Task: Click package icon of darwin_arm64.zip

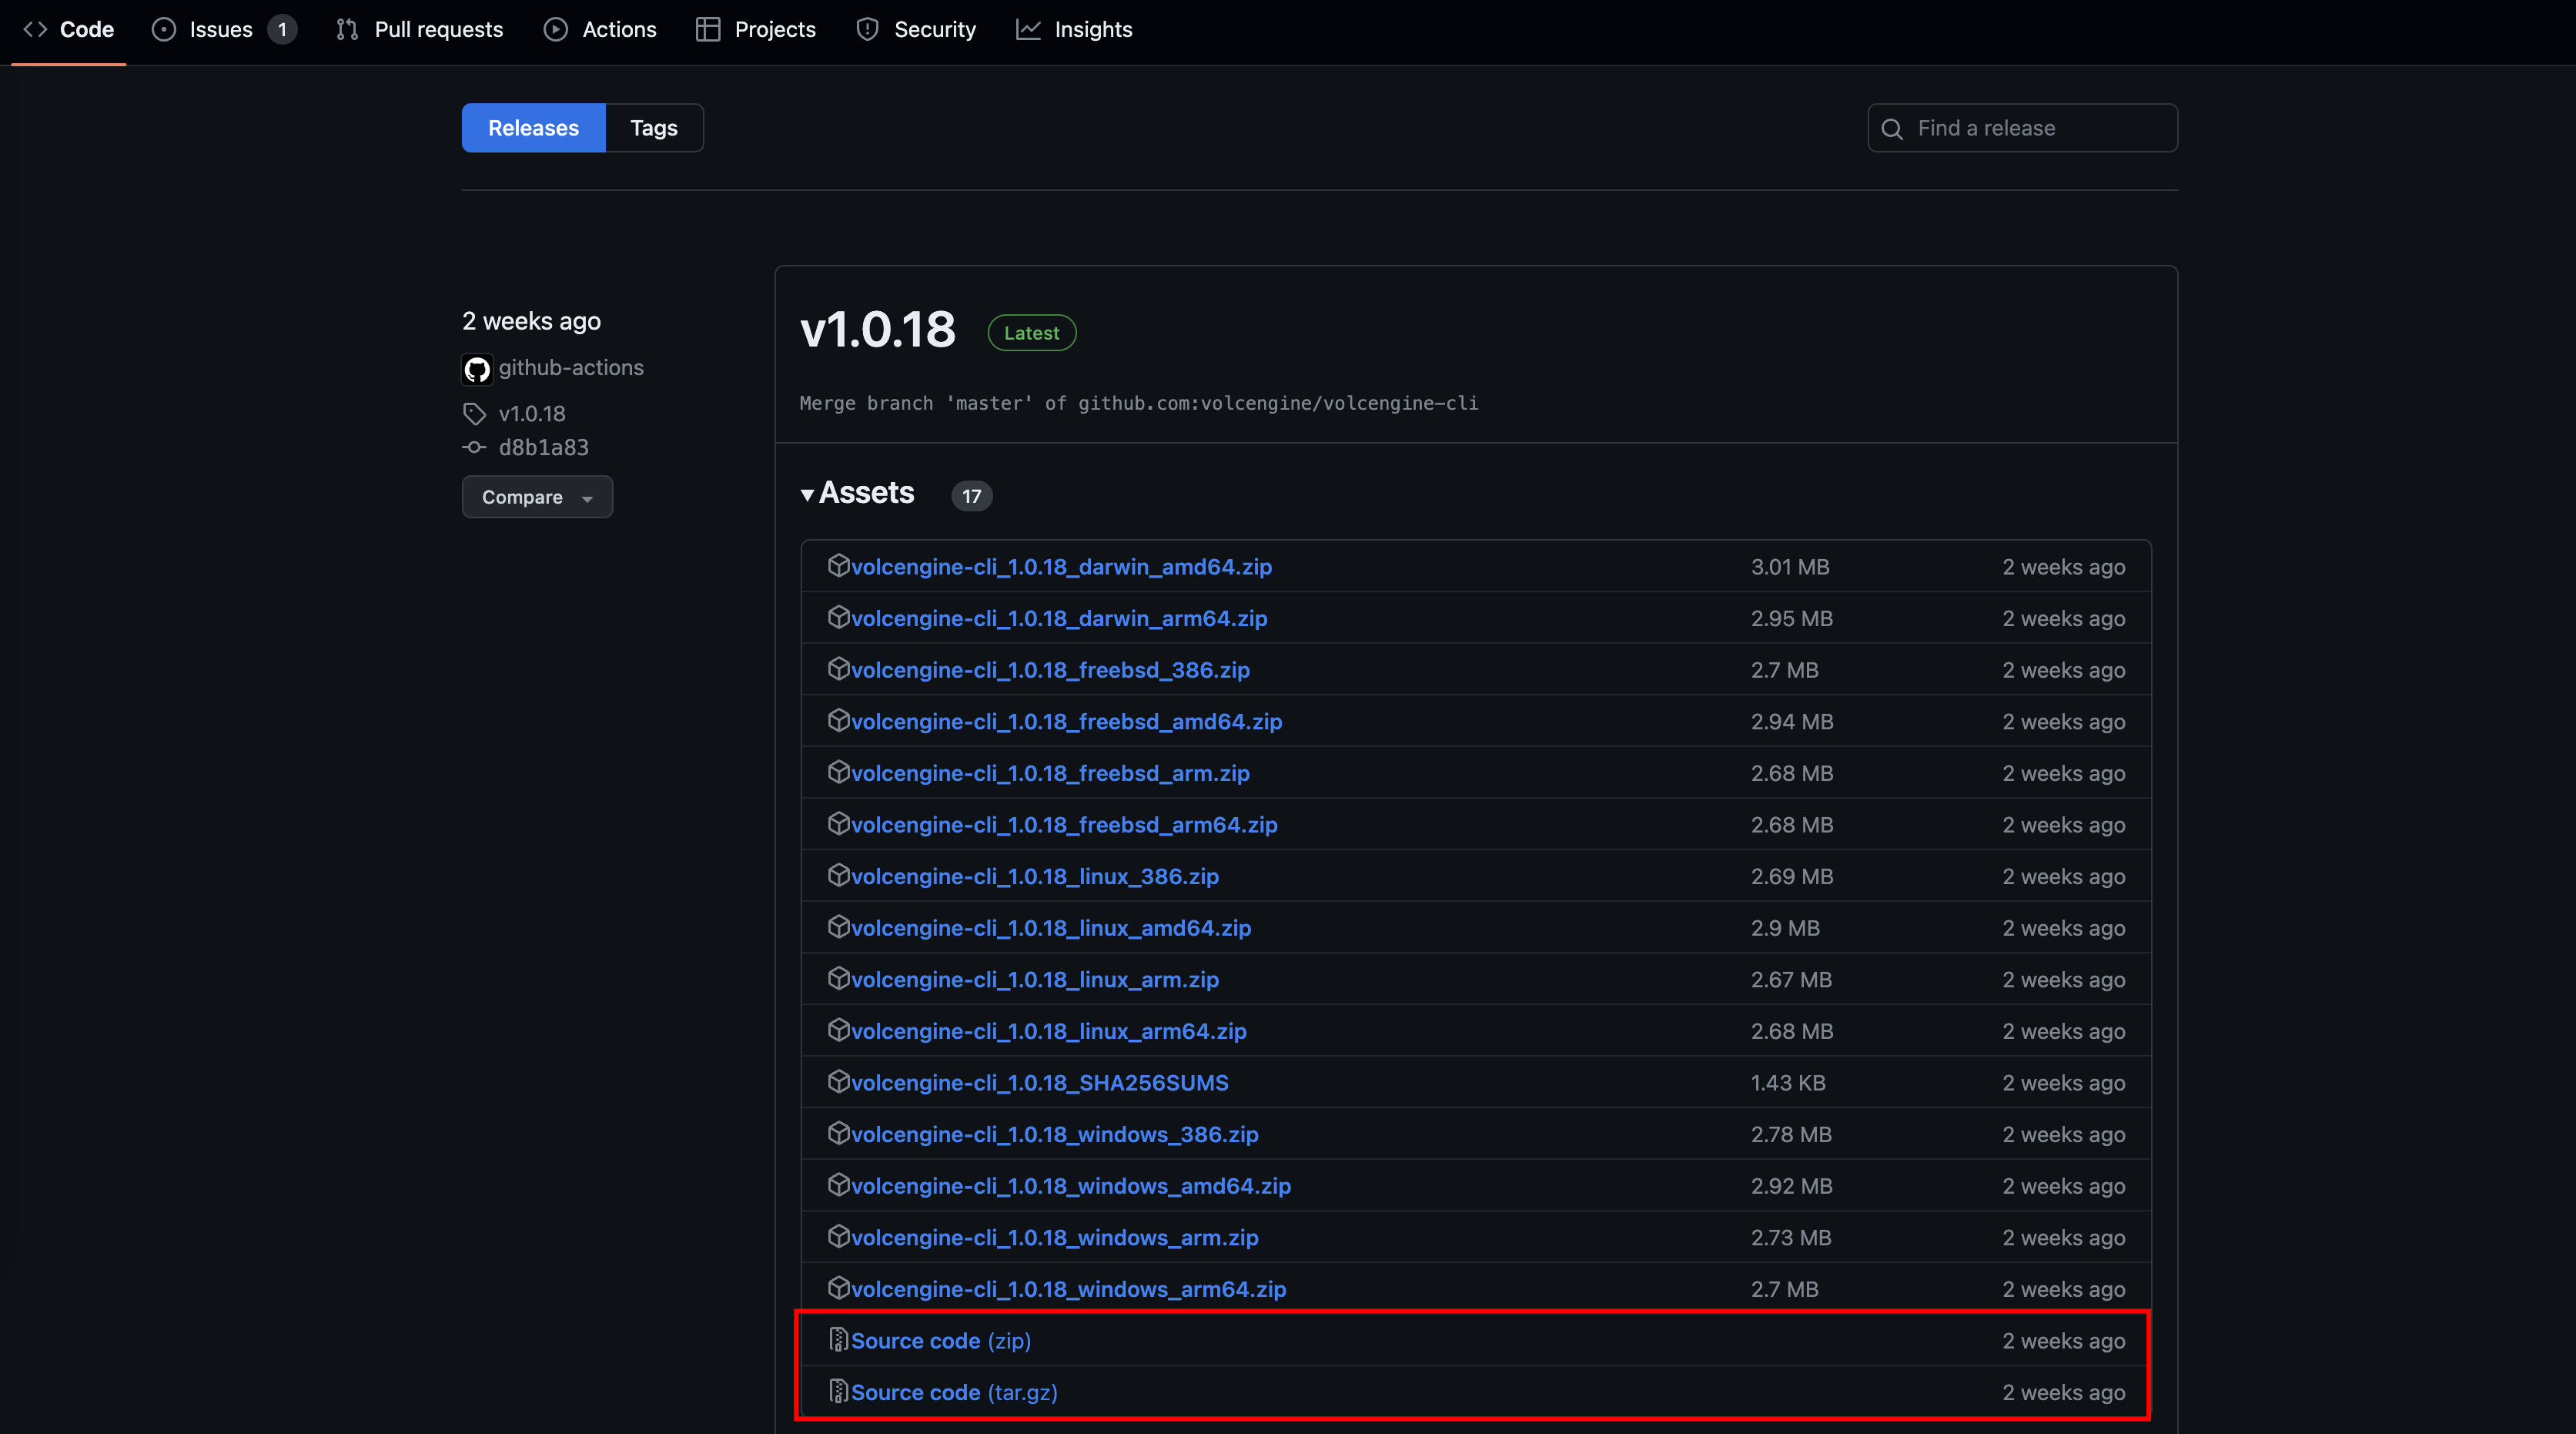Action: (x=838, y=618)
